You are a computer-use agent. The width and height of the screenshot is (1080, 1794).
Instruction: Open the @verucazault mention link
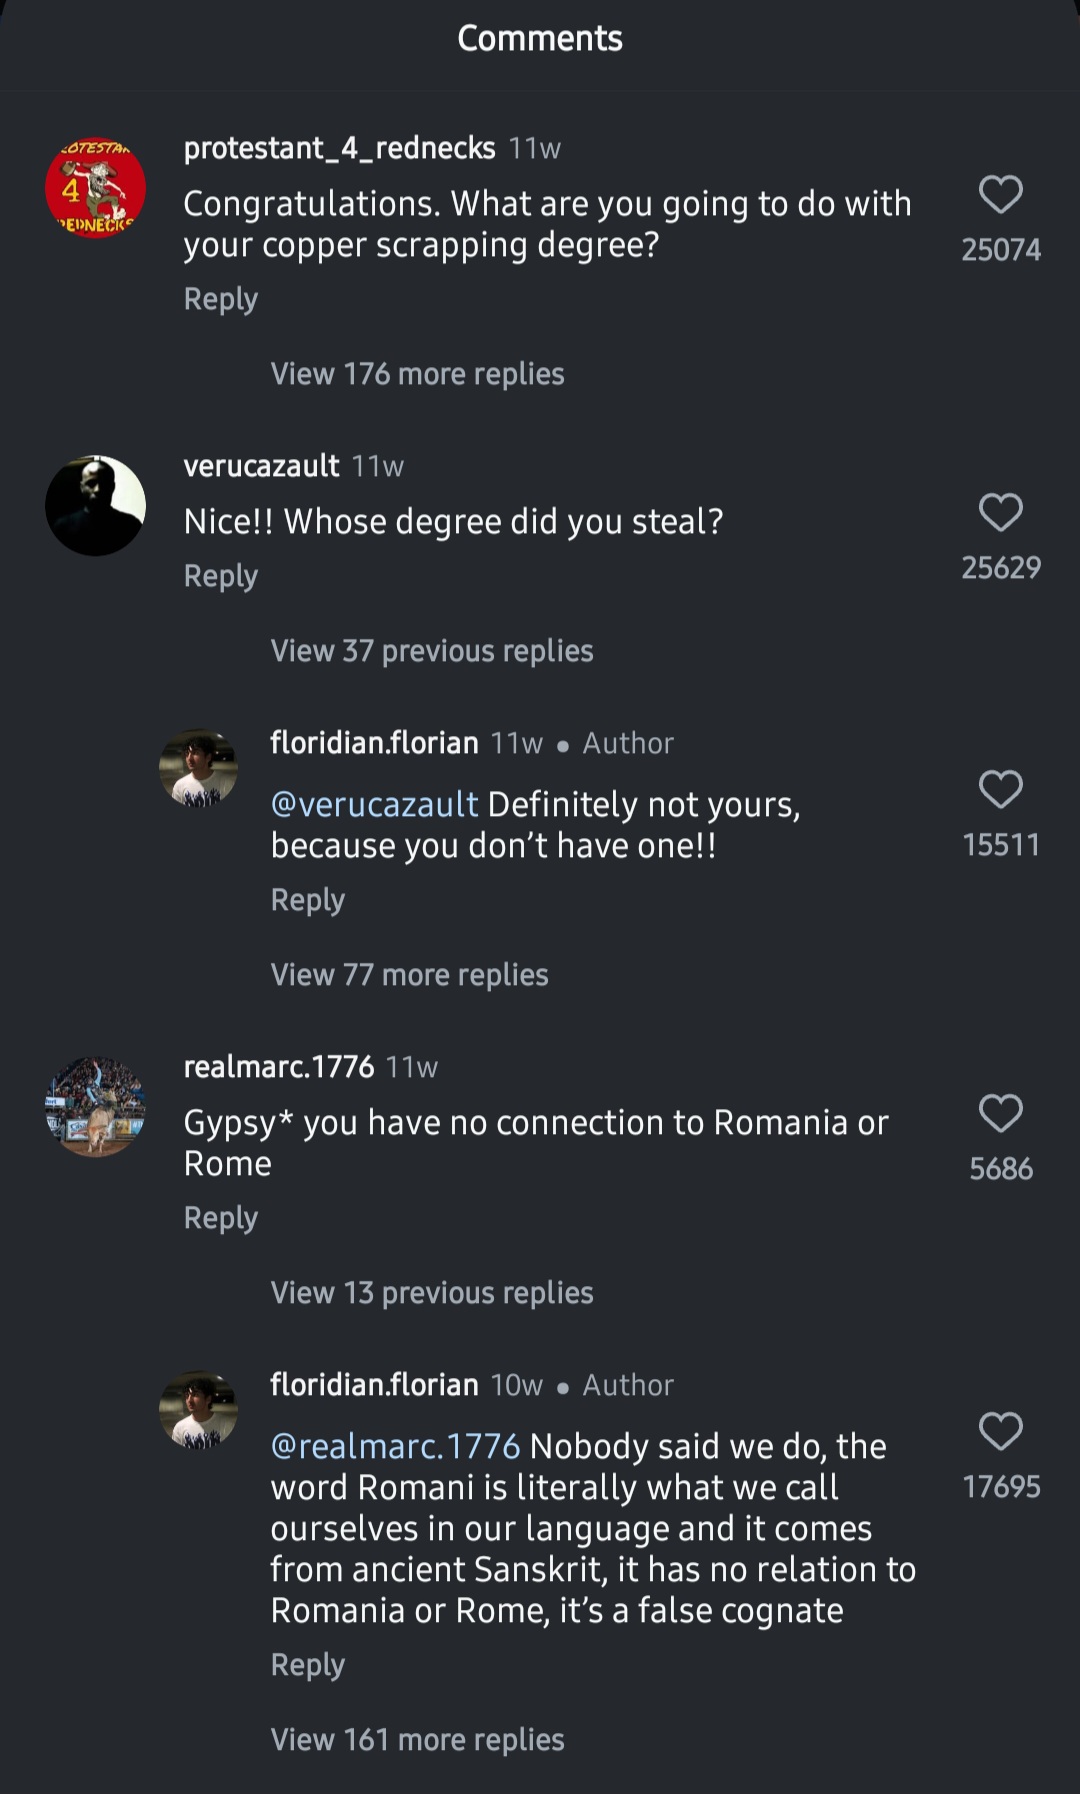click(x=374, y=805)
